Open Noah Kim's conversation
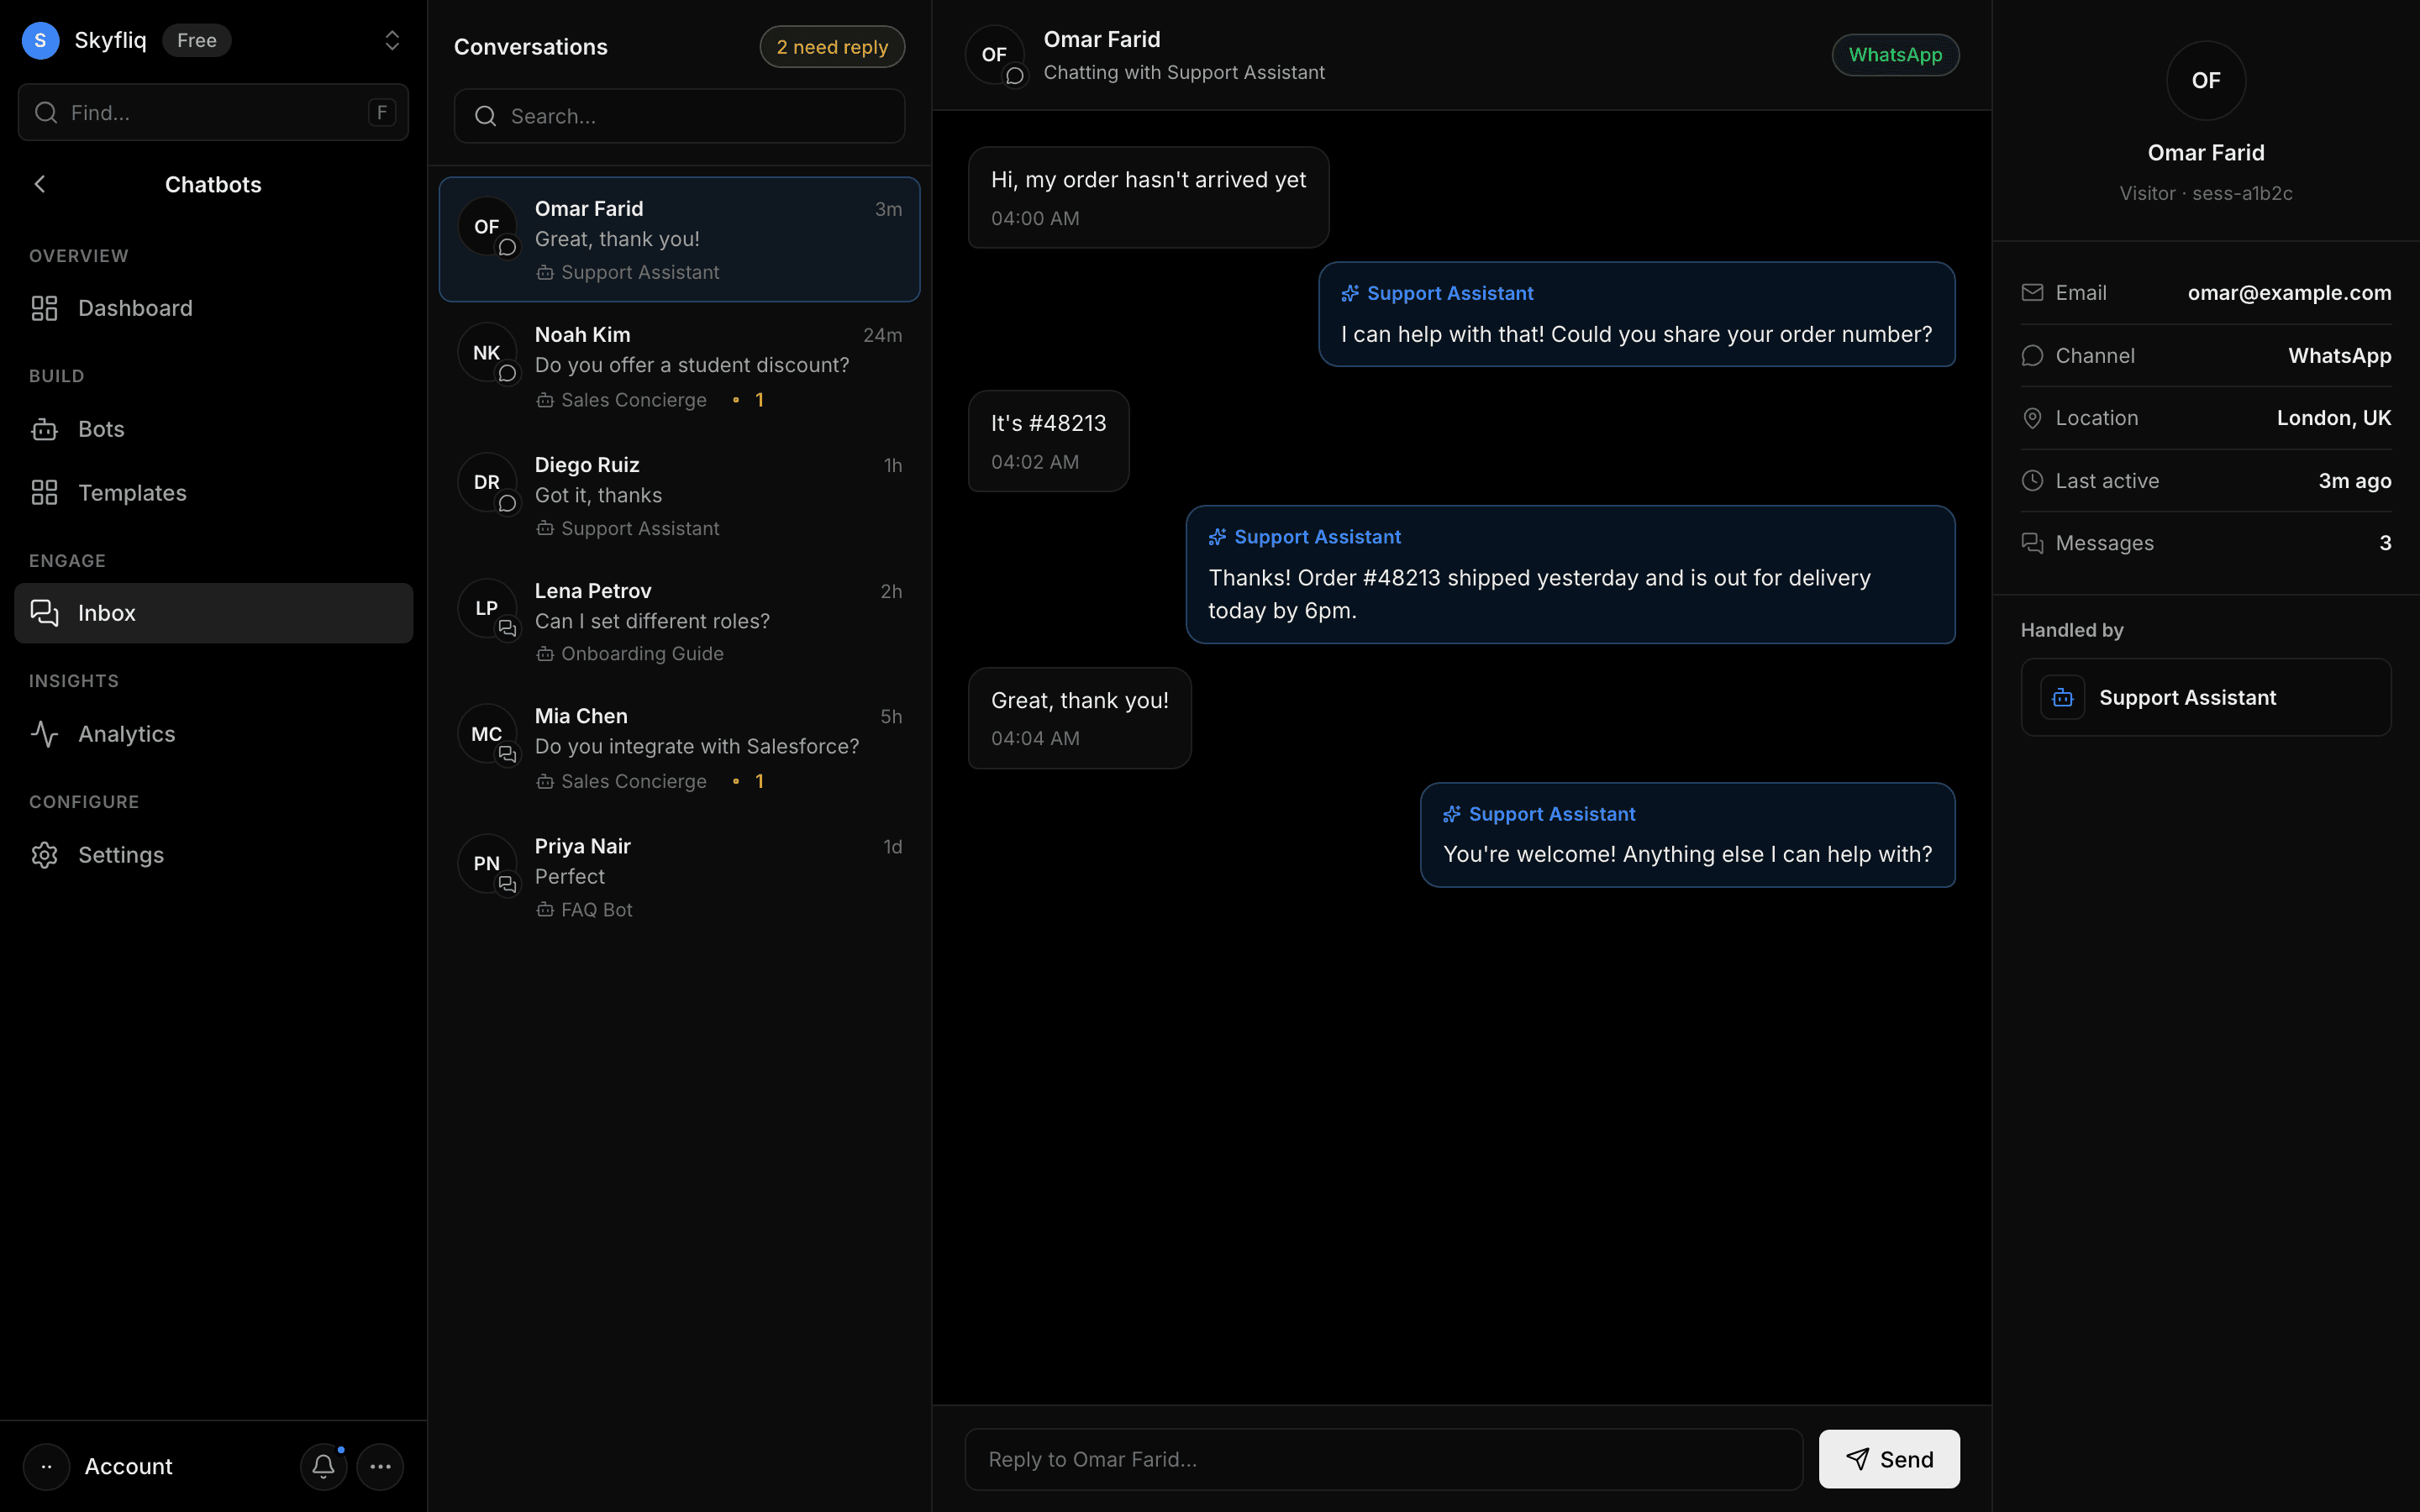 coord(679,367)
